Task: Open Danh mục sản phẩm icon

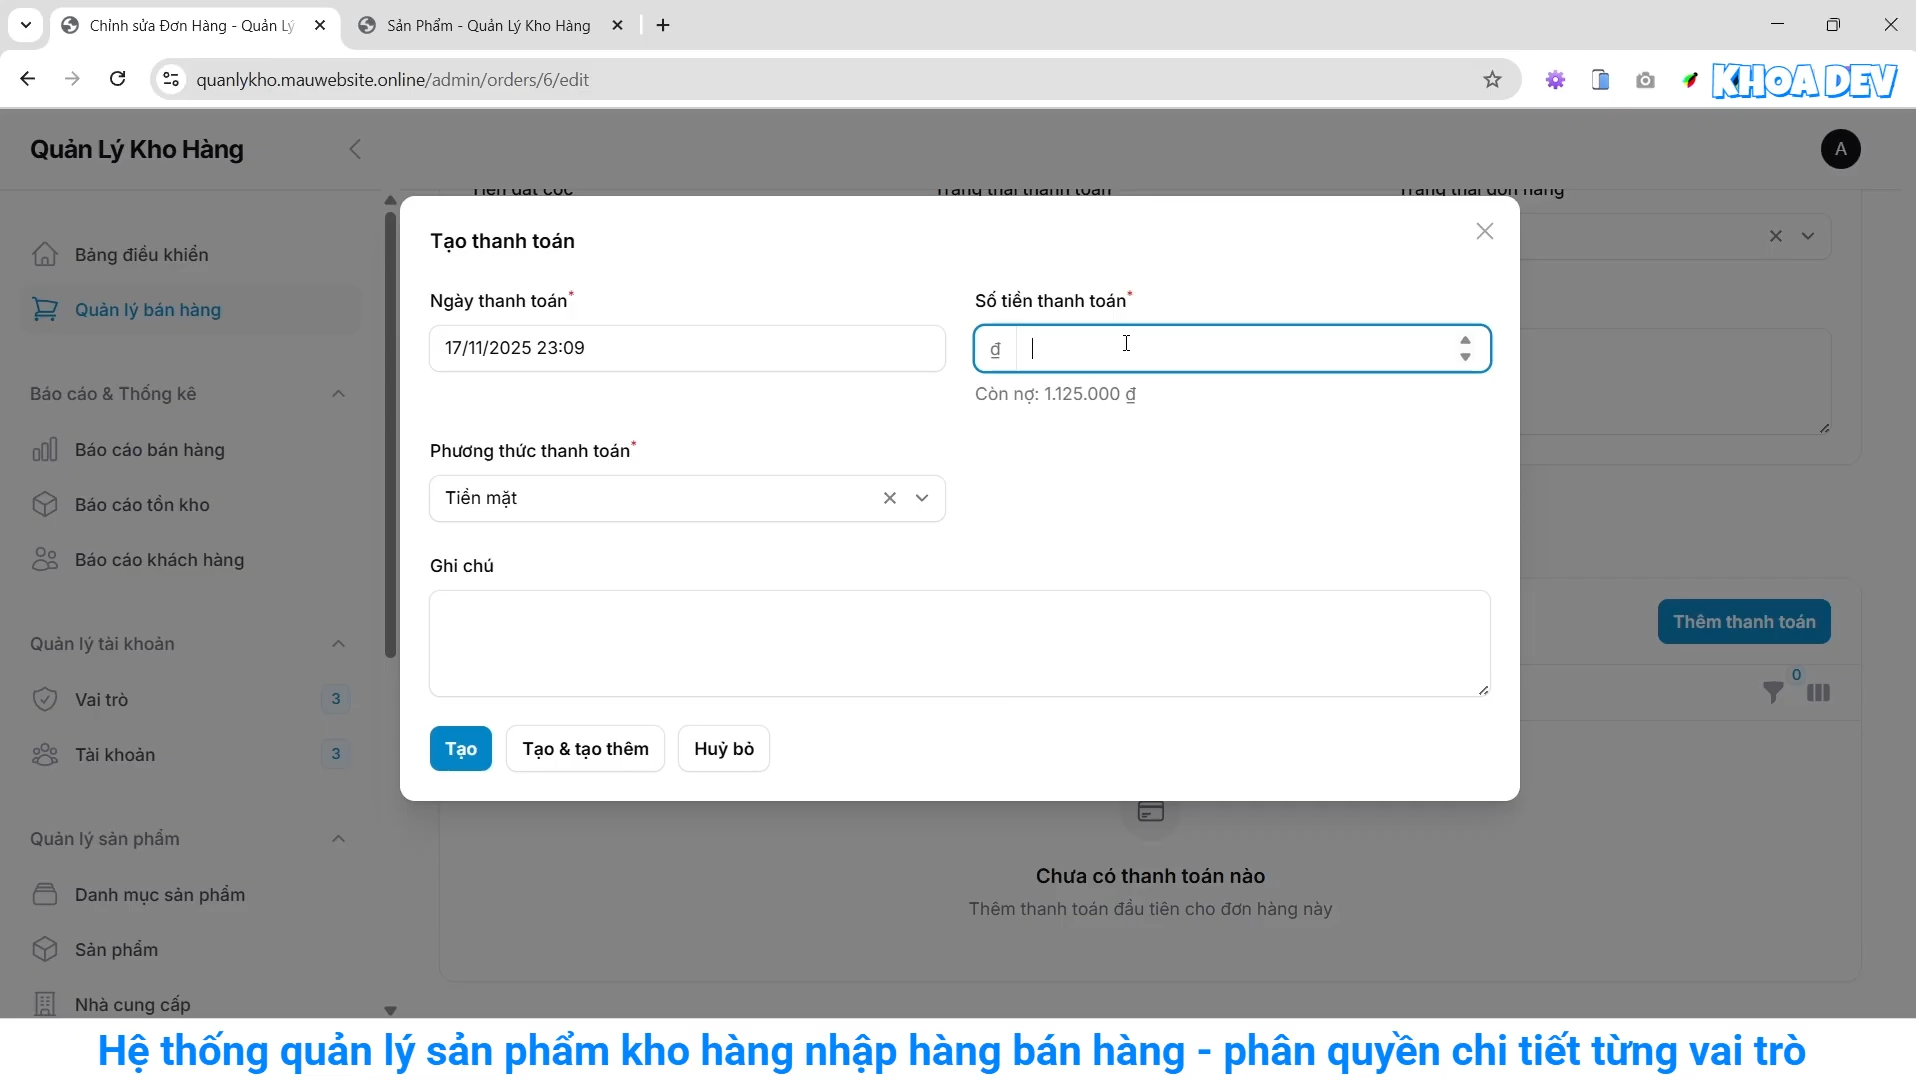Action: [x=45, y=894]
